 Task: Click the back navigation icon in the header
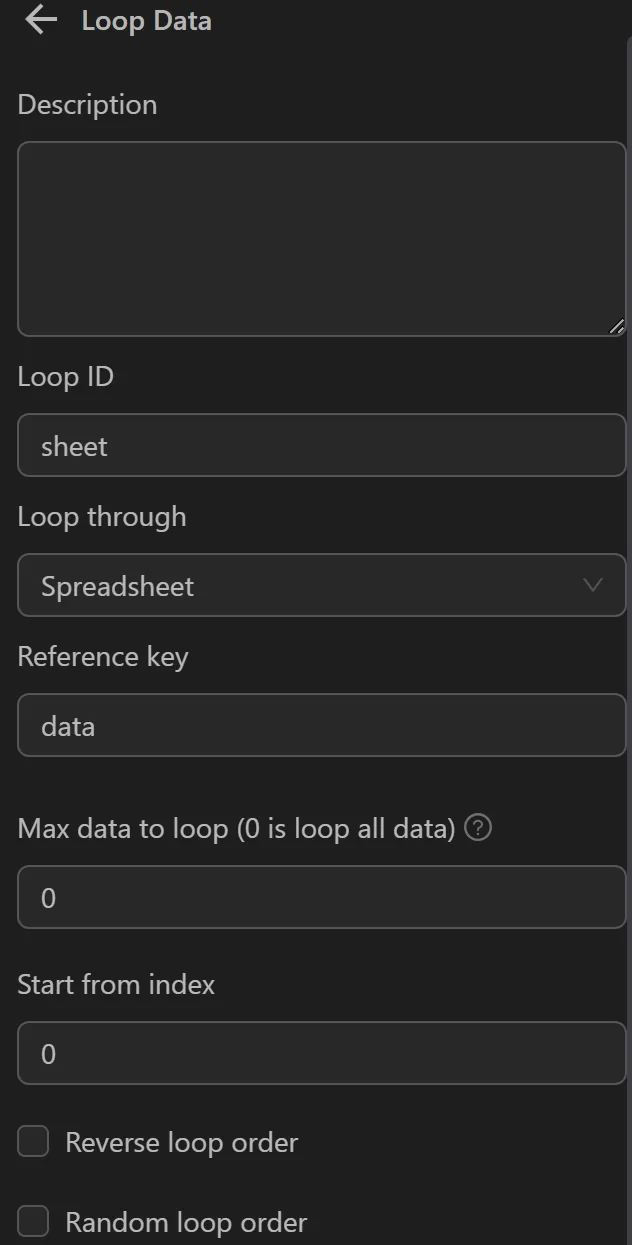38,19
